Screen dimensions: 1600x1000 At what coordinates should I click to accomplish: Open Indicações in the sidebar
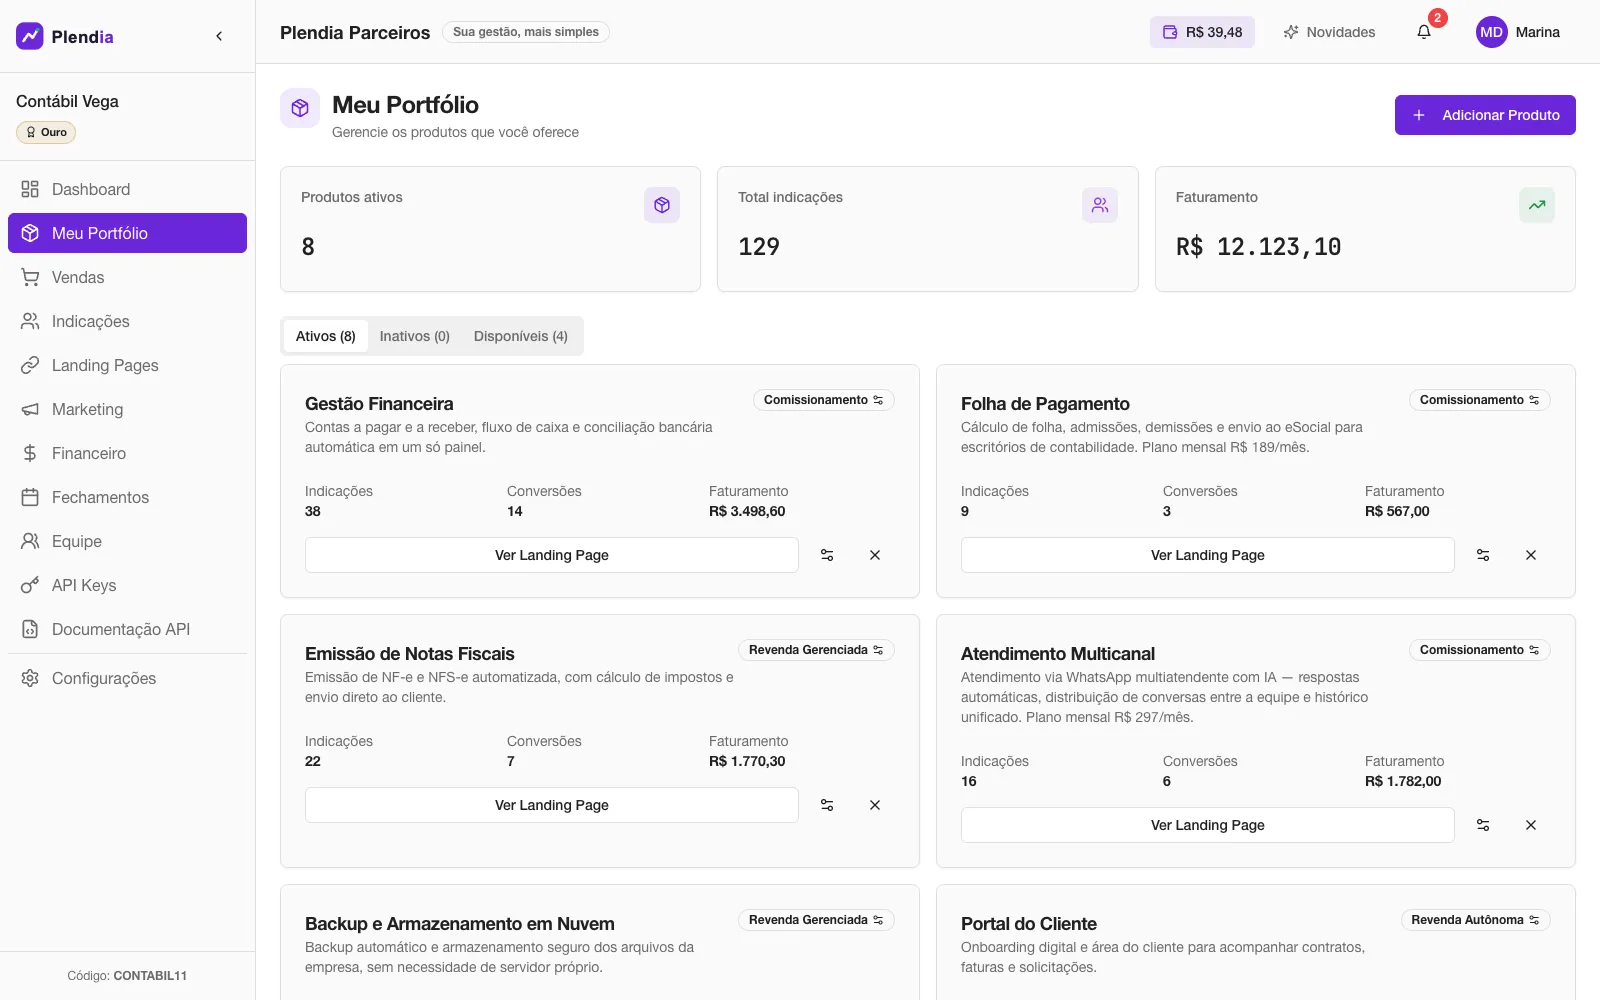point(127,321)
